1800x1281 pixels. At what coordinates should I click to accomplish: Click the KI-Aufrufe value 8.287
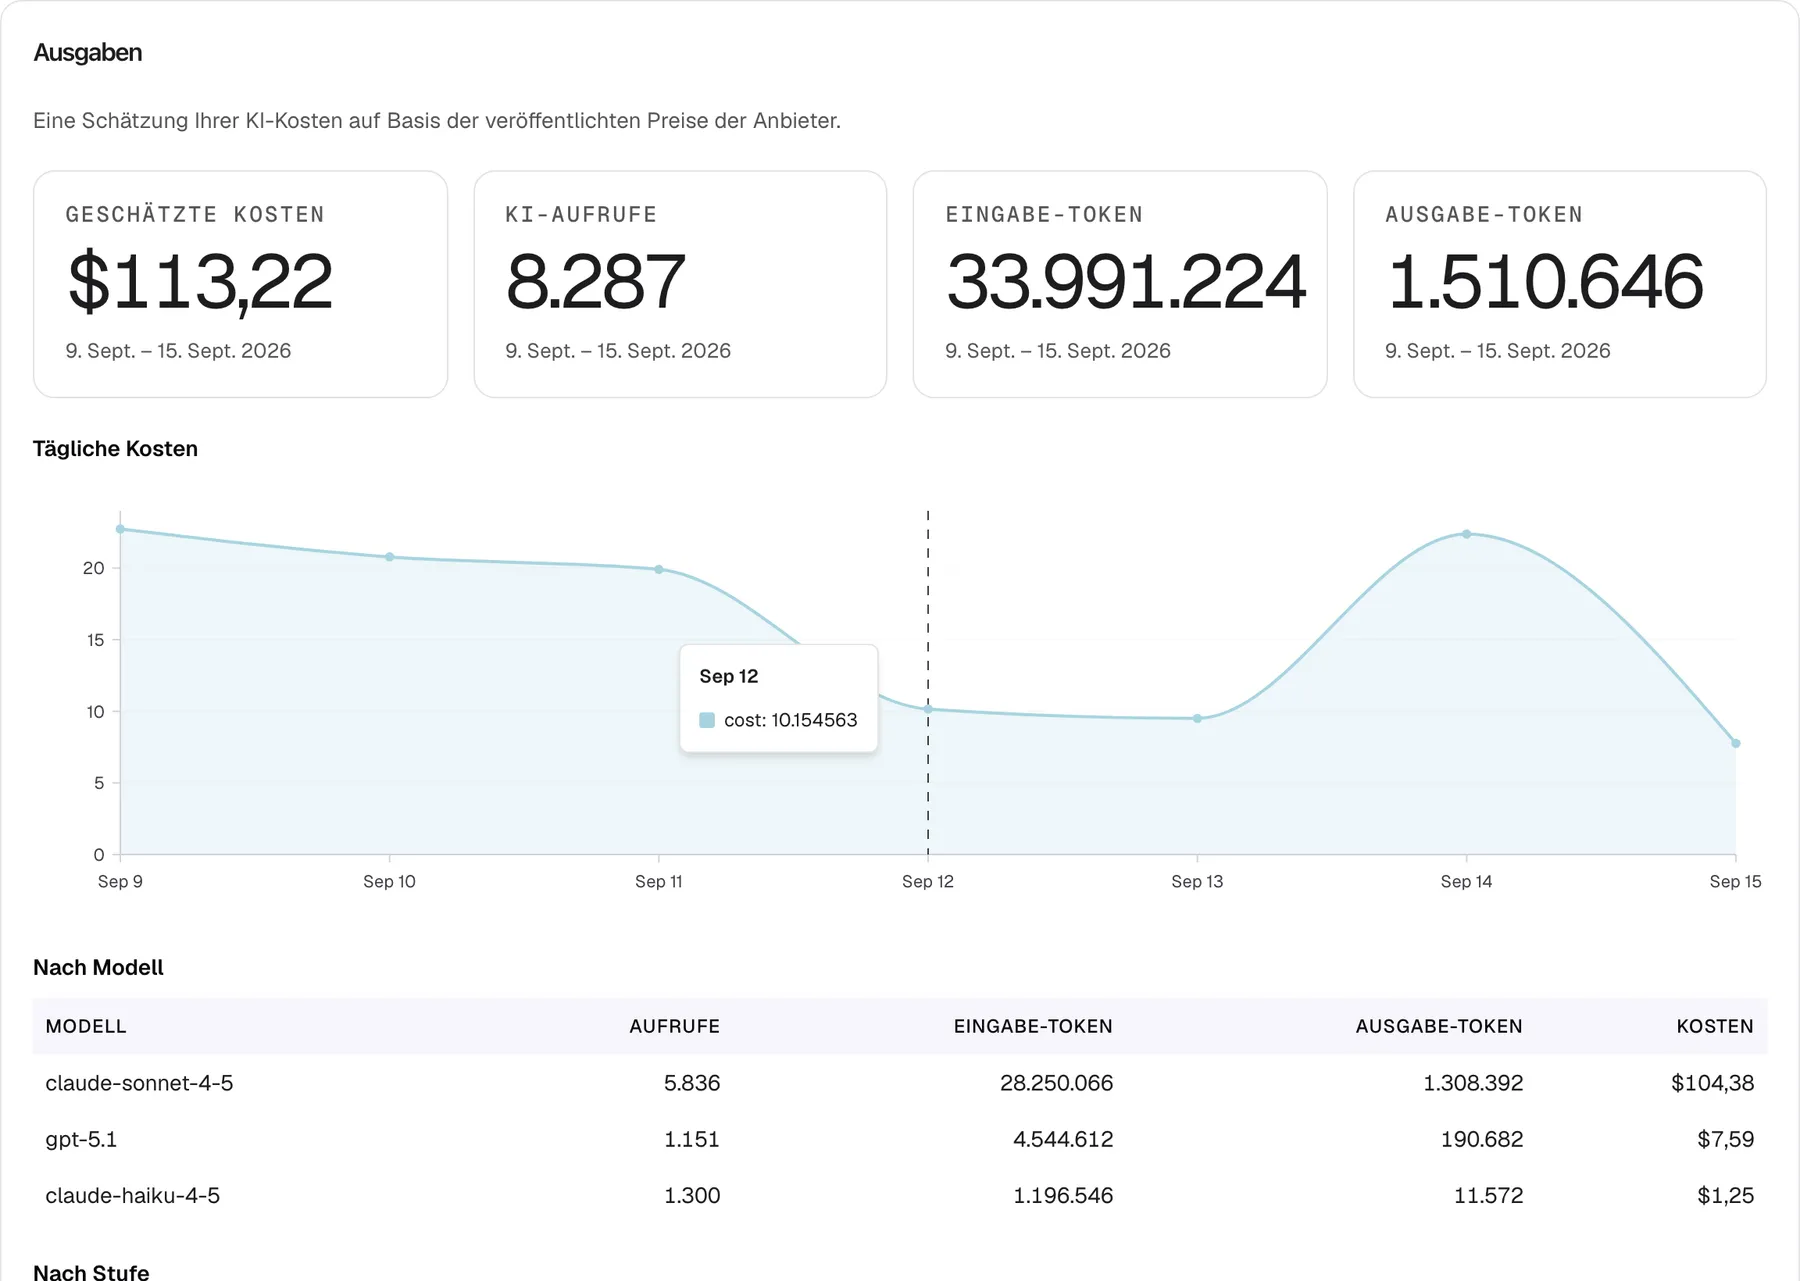tap(595, 282)
